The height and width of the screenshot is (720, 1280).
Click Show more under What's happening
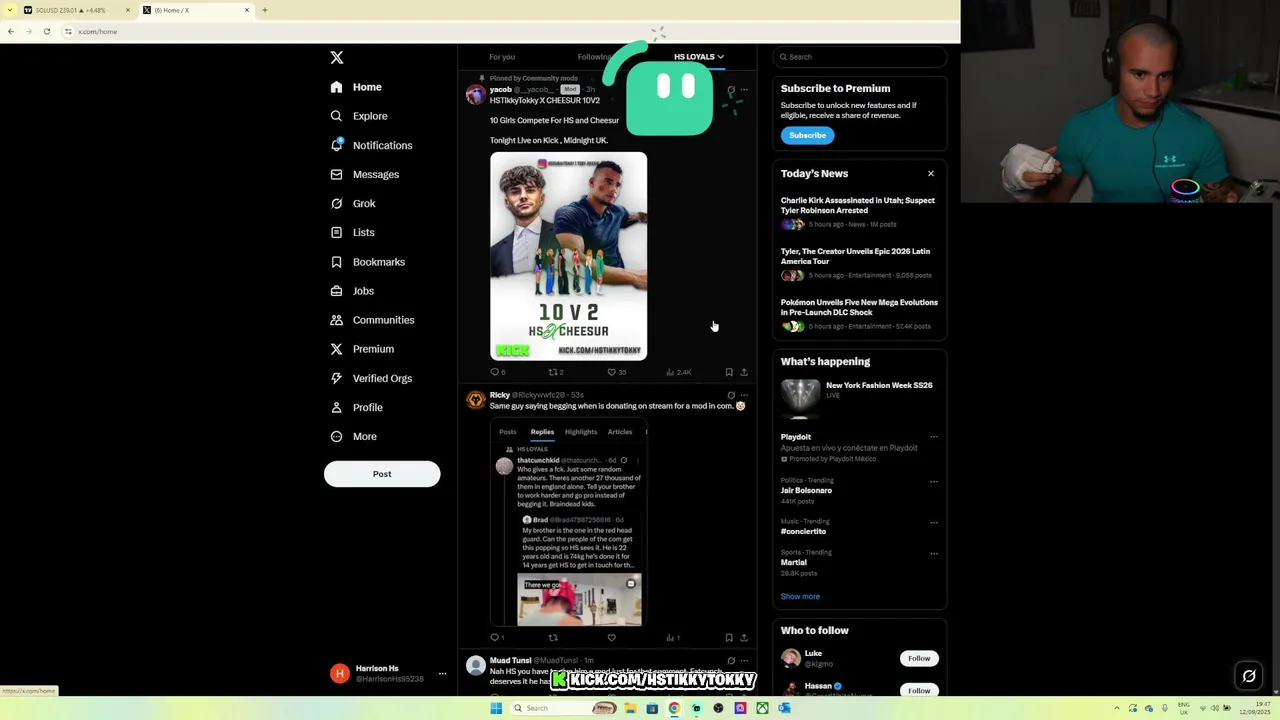[x=800, y=597]
